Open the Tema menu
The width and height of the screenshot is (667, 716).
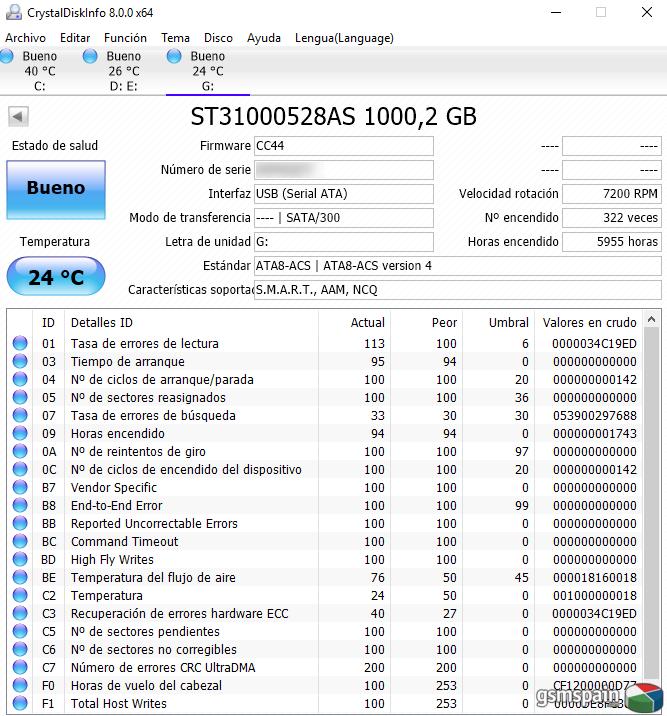point(175,38)
